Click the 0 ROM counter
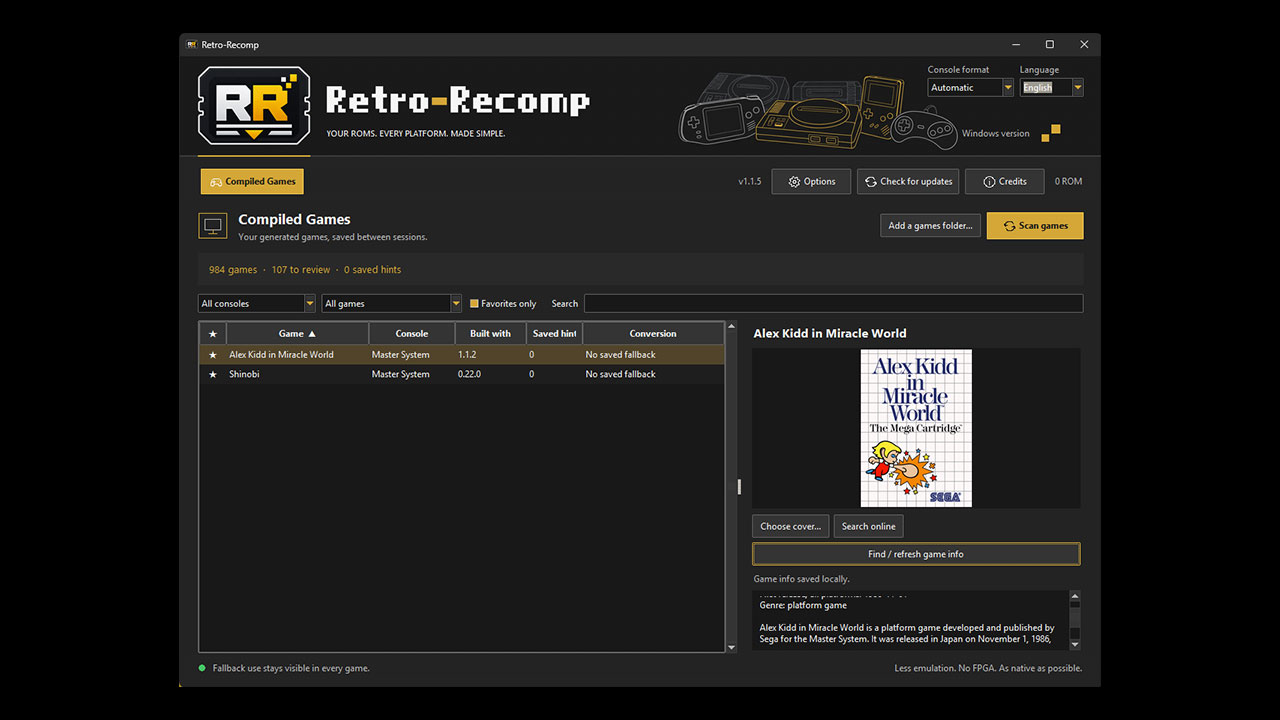The height and width of the screenshot is (720, 1280). click(x=1068, y=182)
